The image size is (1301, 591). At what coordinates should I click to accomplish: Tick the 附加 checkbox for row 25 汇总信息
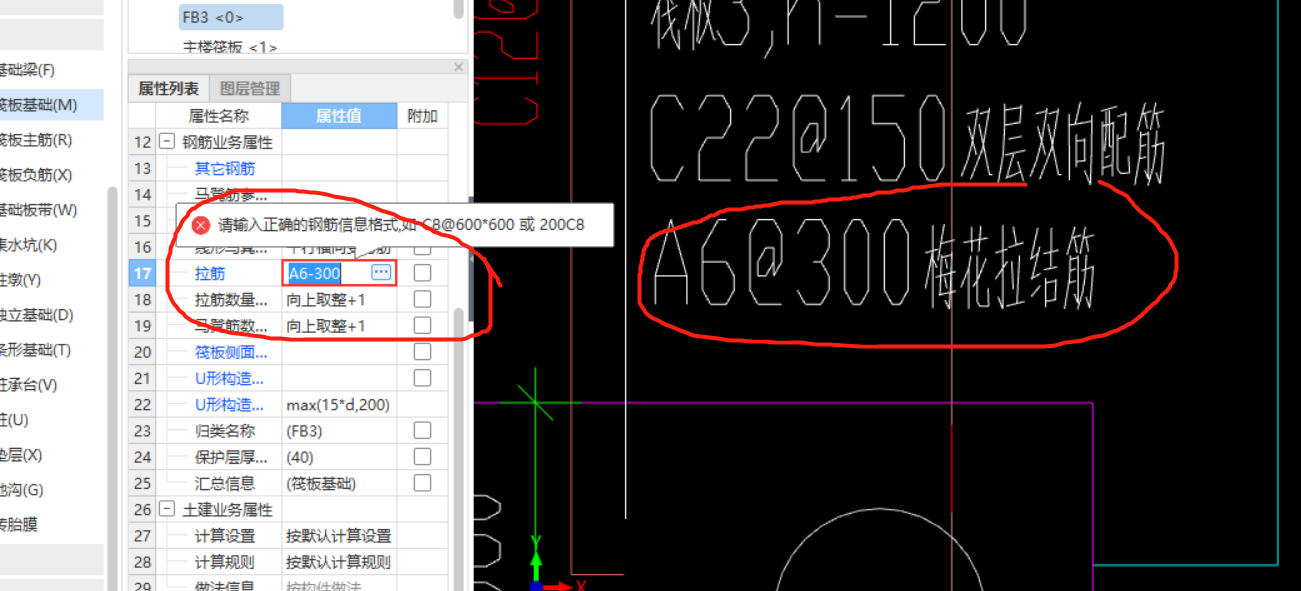tap(422, 483)
